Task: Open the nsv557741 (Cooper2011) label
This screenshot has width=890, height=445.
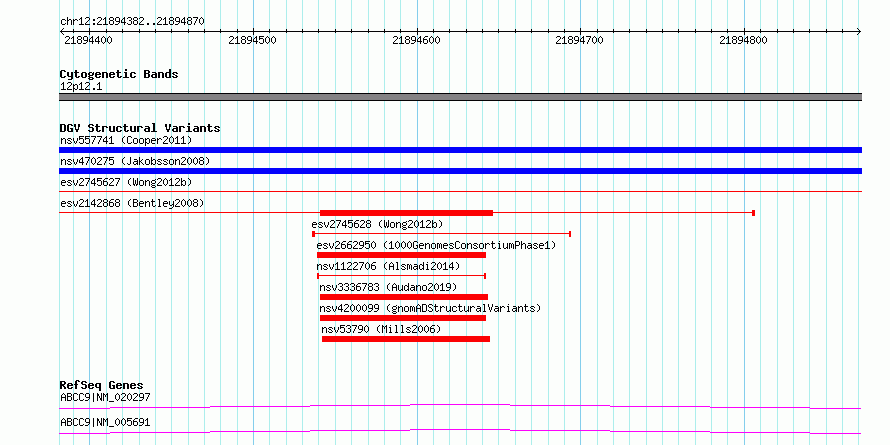Action: (x=126, y=140)
